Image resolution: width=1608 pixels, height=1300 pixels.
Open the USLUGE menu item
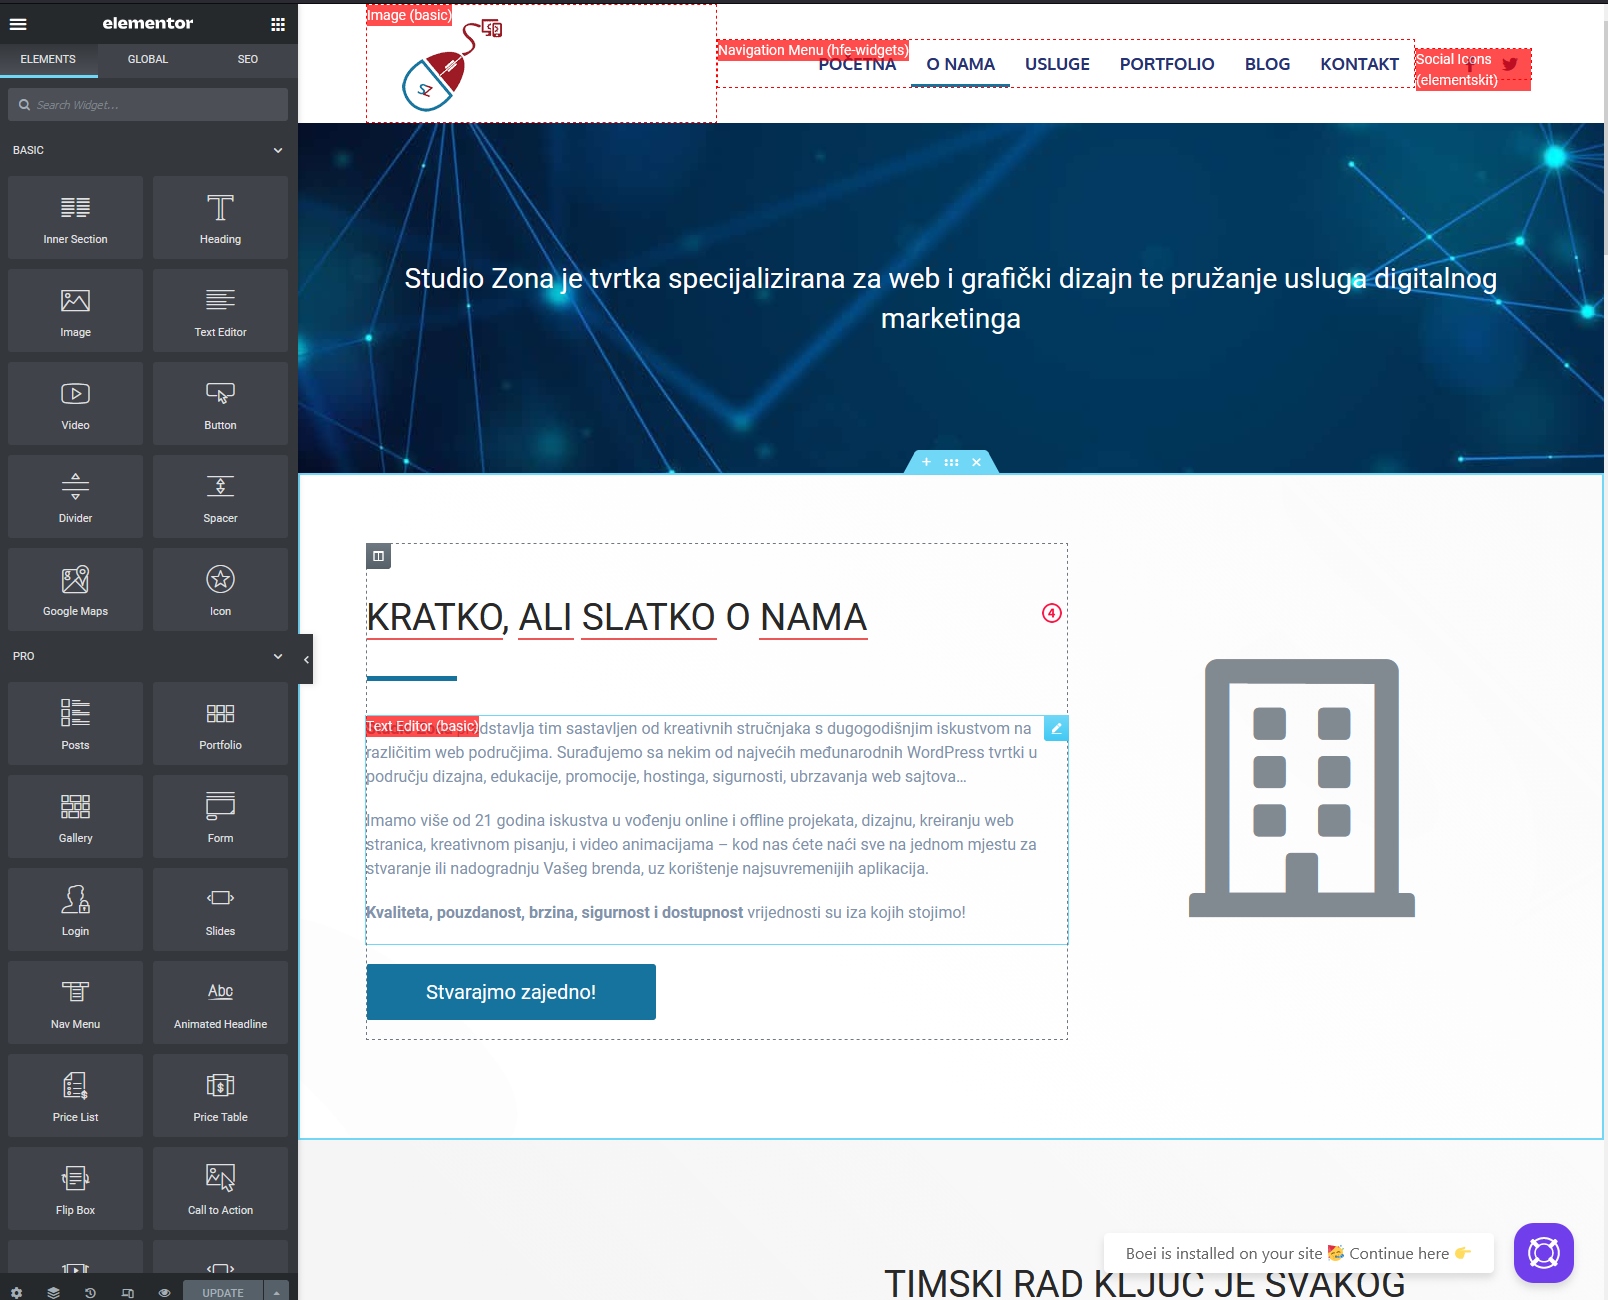pos(1057,64)
